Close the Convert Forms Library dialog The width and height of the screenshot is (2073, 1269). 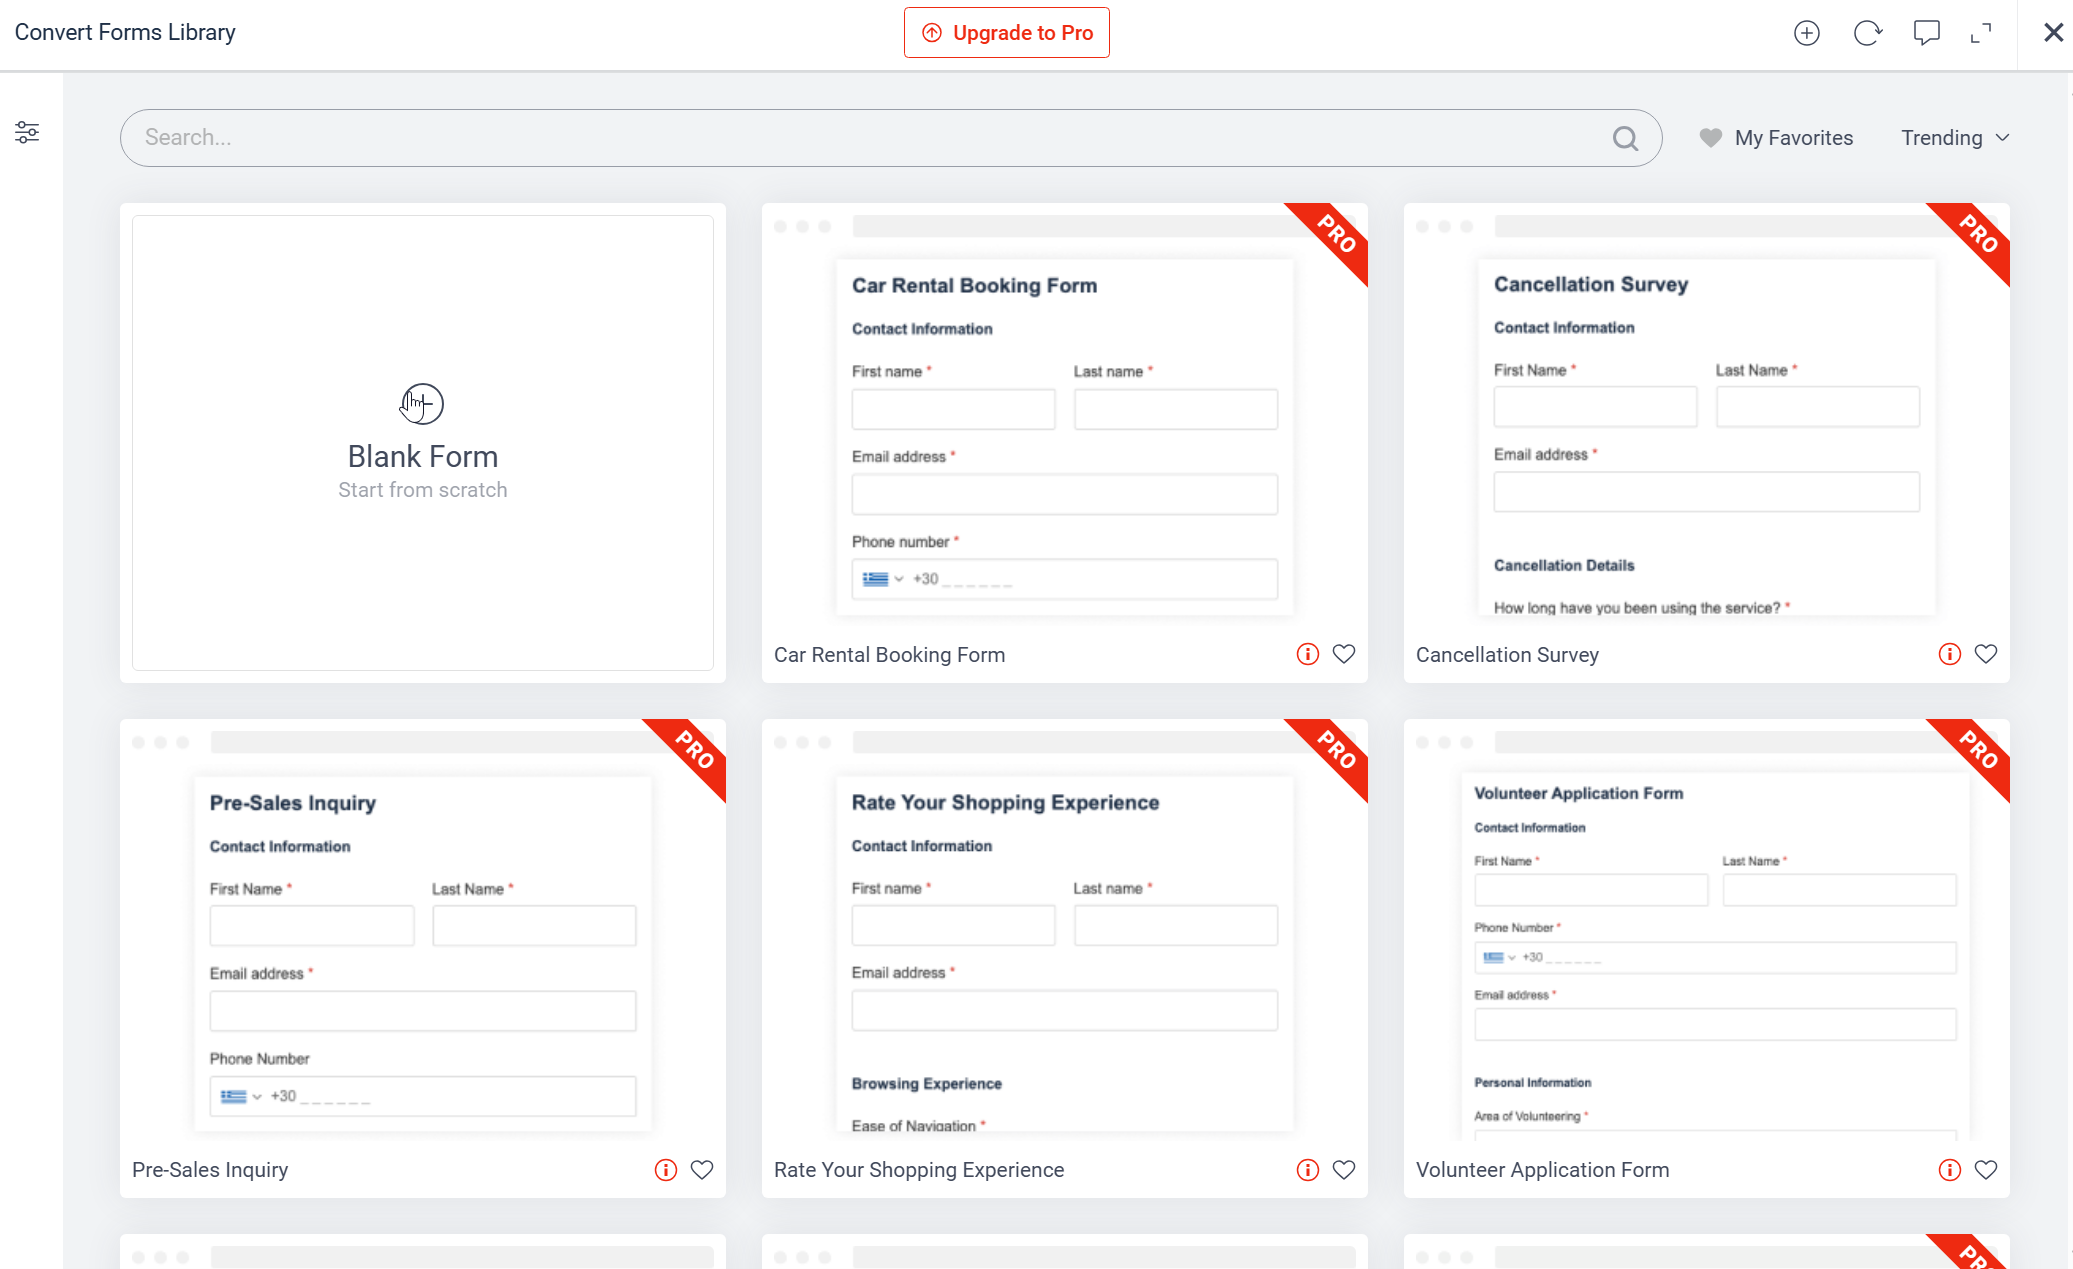click(2053, 33)
